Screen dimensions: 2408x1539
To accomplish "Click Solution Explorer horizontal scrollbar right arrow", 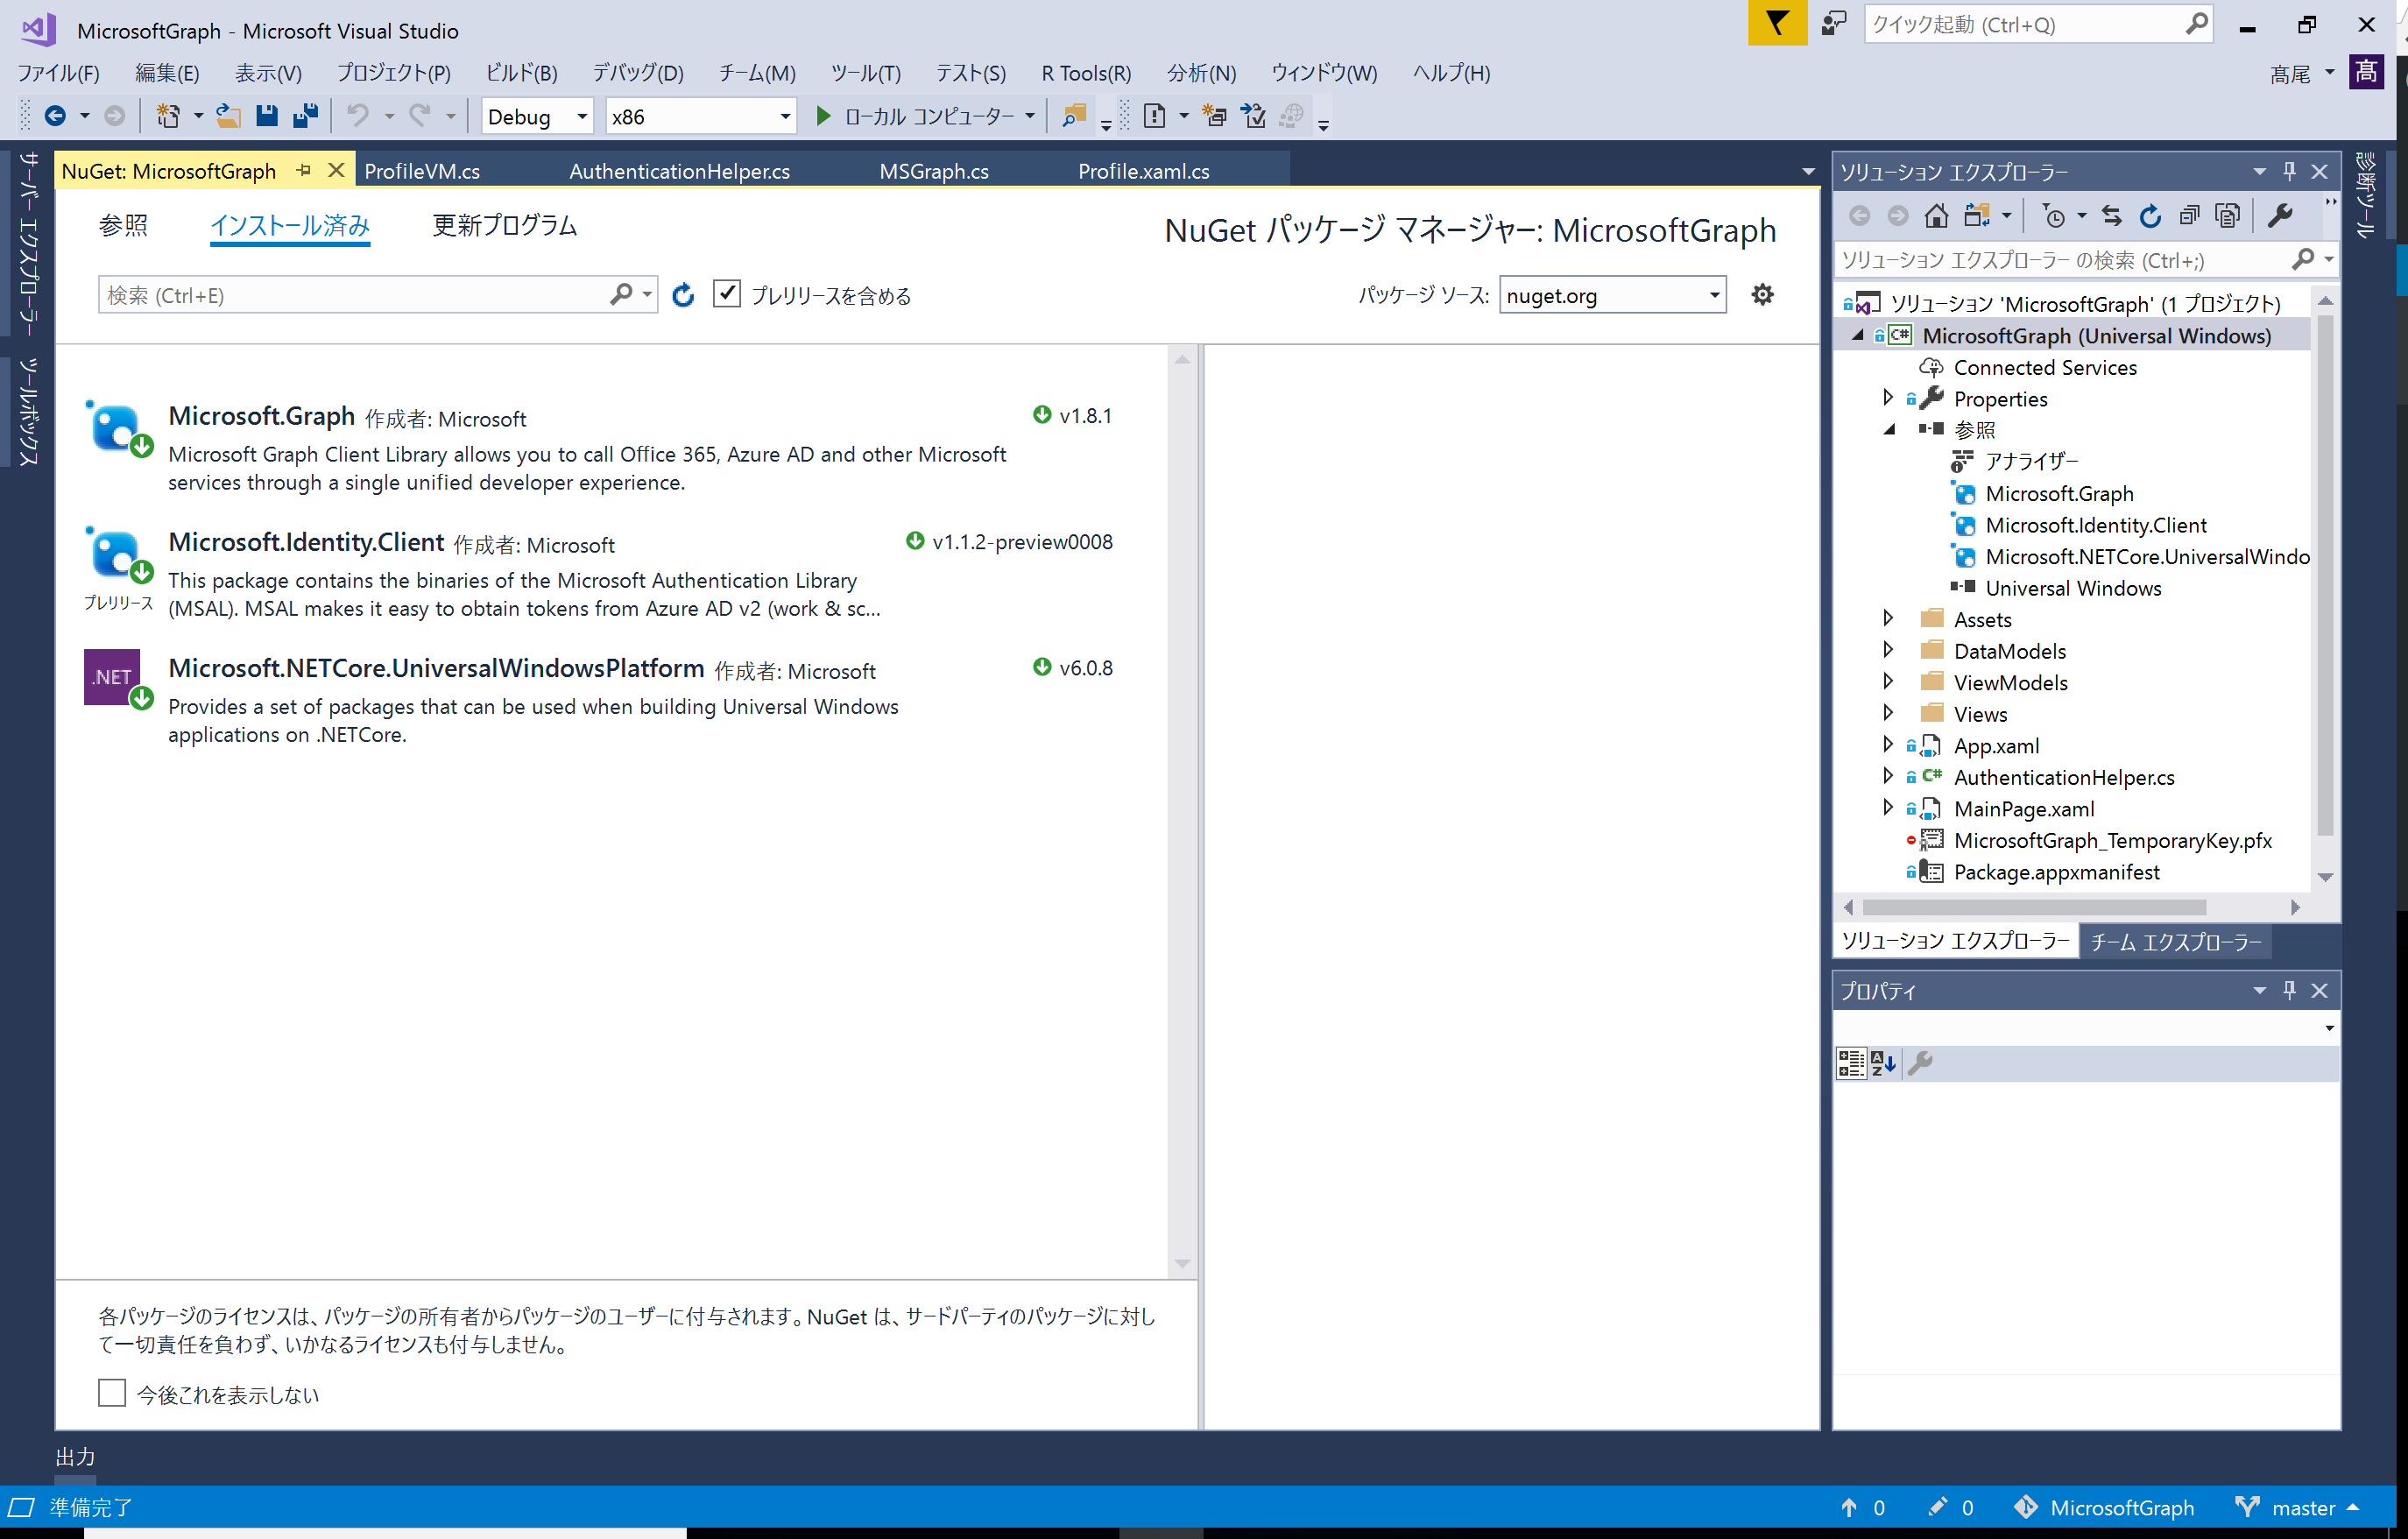I will tap(2295, 907).
